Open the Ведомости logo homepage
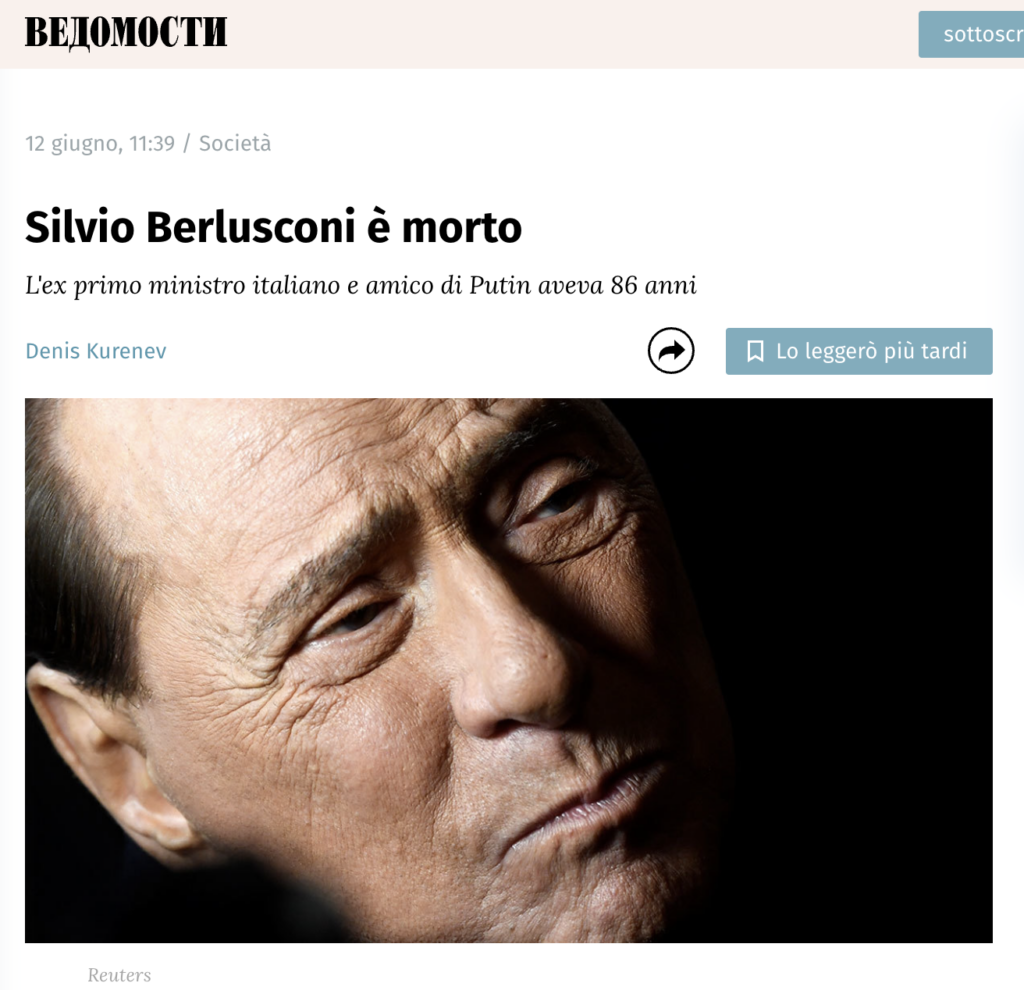This screenshot has height=990, width=1024. click(126, 32)
